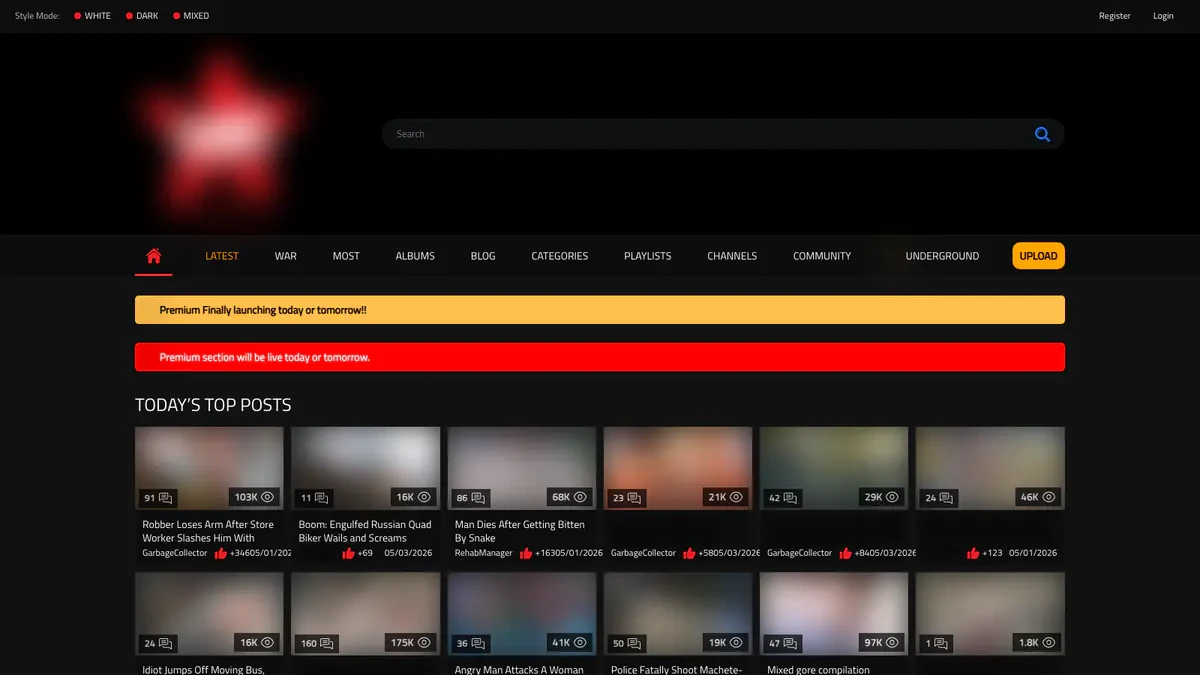
Task: Click the comment icon showing 86
Action: pos(478,498)
